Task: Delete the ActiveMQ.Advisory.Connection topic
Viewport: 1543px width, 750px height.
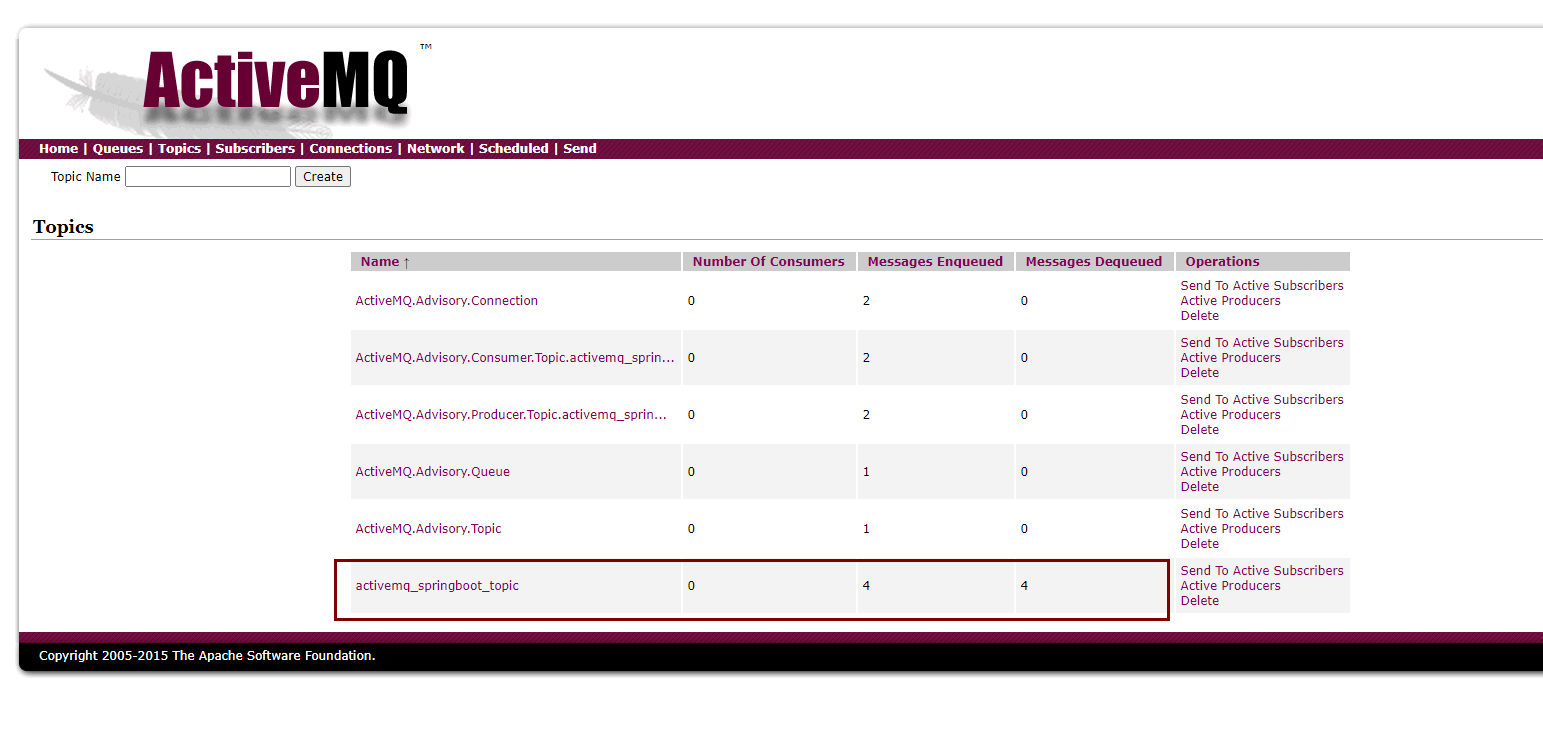Action: tap(1199, 316)
